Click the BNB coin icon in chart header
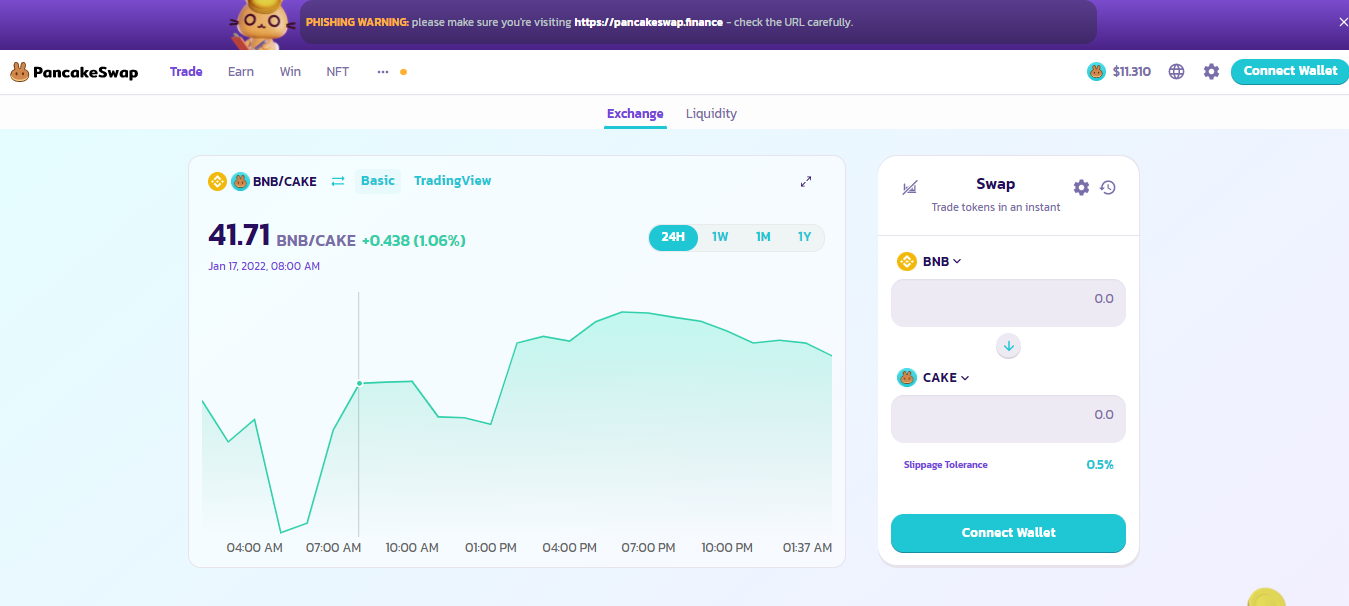 pyautogui.click(x=217, y=181)
